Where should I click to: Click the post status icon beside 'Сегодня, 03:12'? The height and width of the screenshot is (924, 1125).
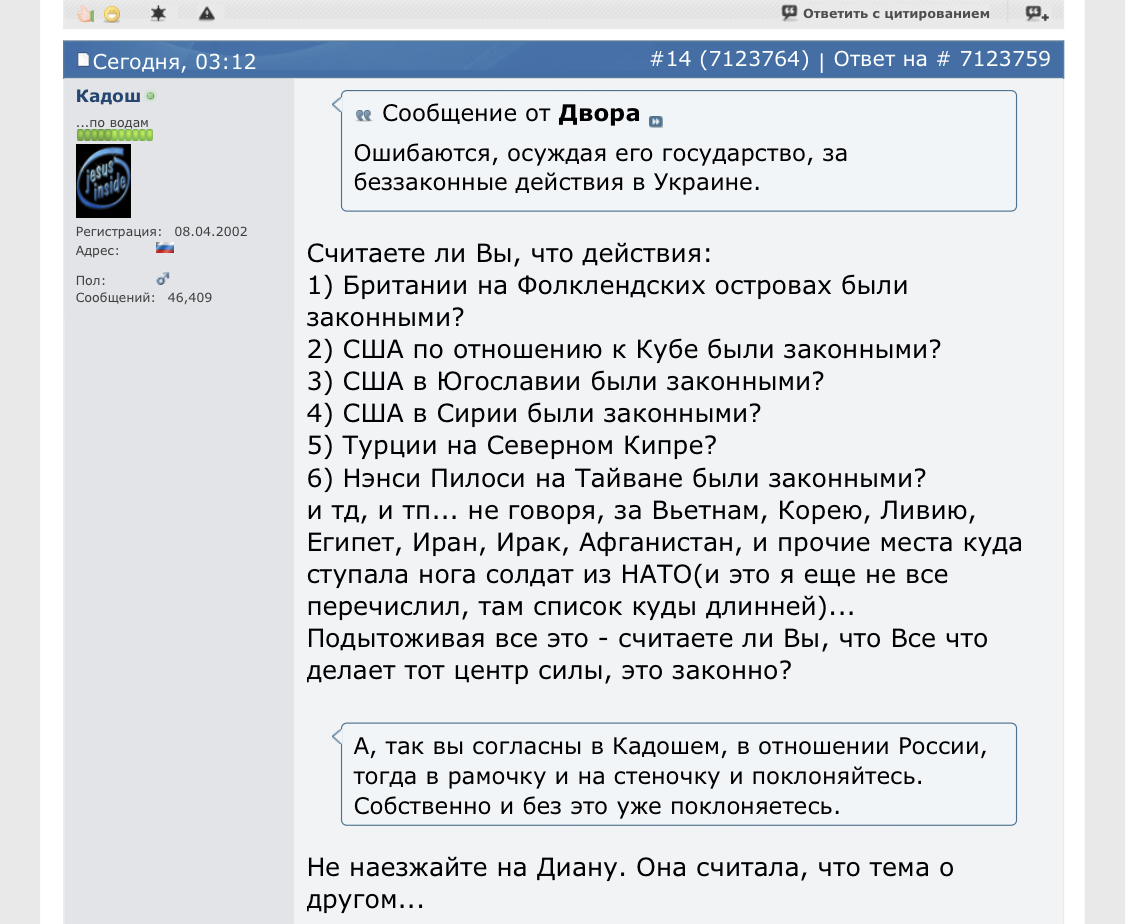tap(83, 61)
